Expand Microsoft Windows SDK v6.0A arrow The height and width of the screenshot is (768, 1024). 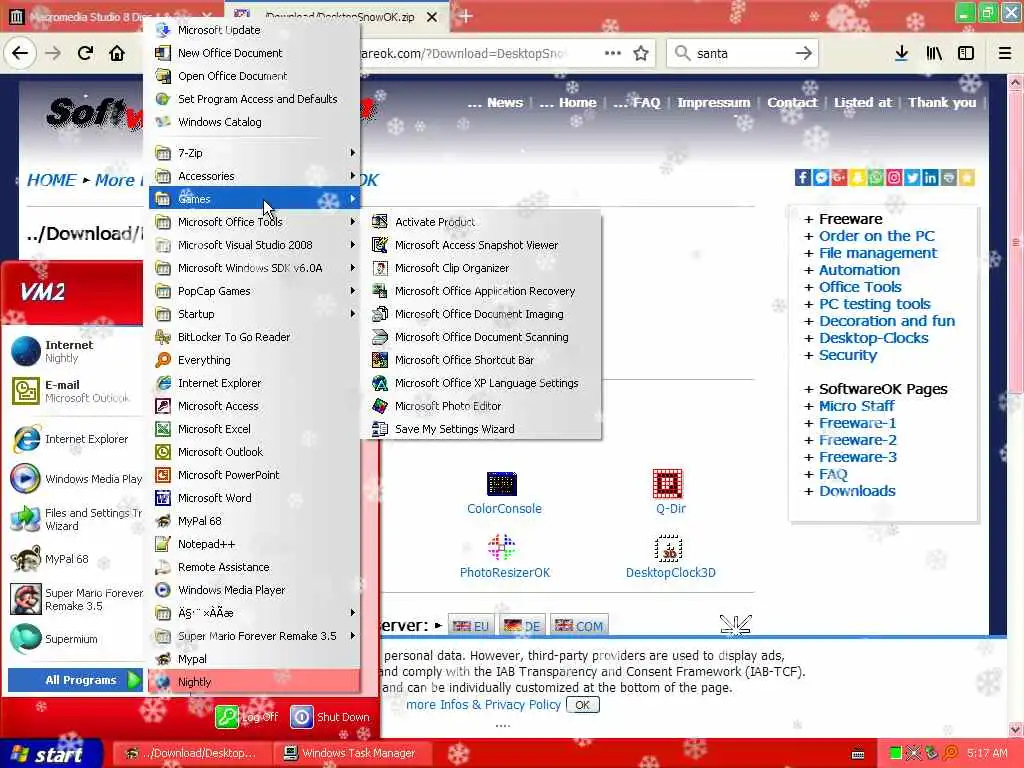[353, 268]
